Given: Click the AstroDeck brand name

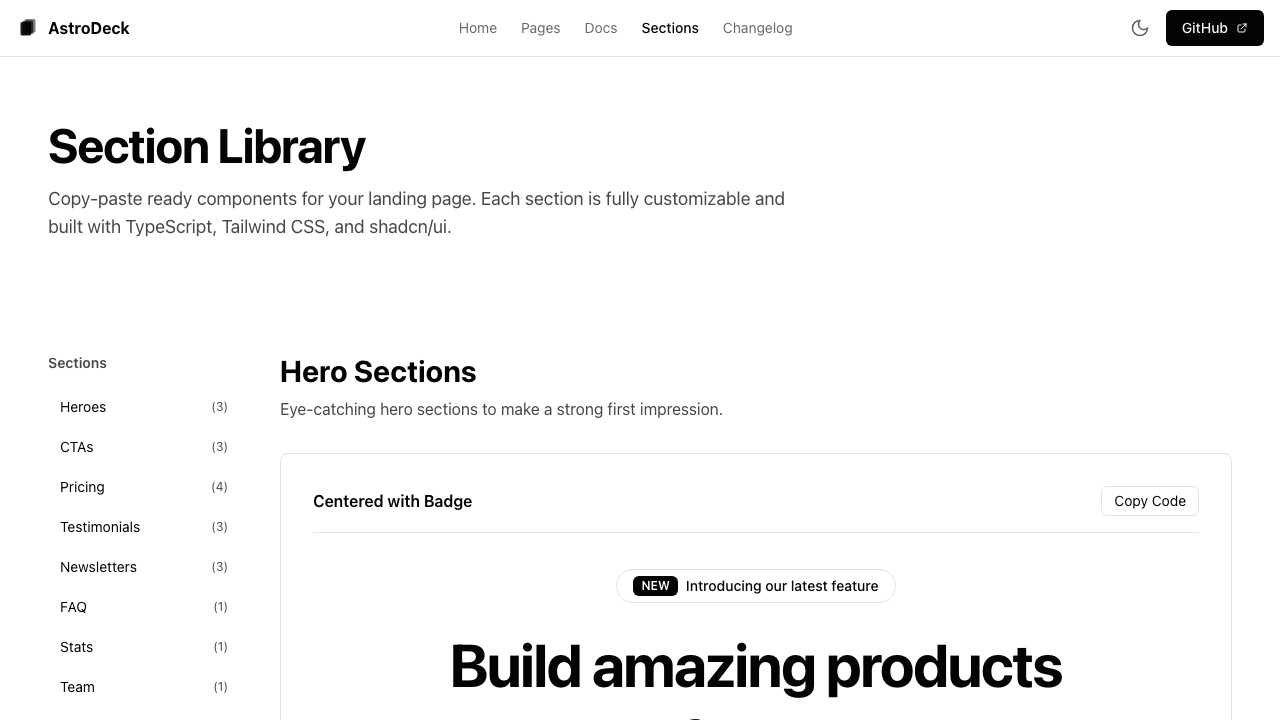Looking at the screenshot, I should click(x=89, y=28).
